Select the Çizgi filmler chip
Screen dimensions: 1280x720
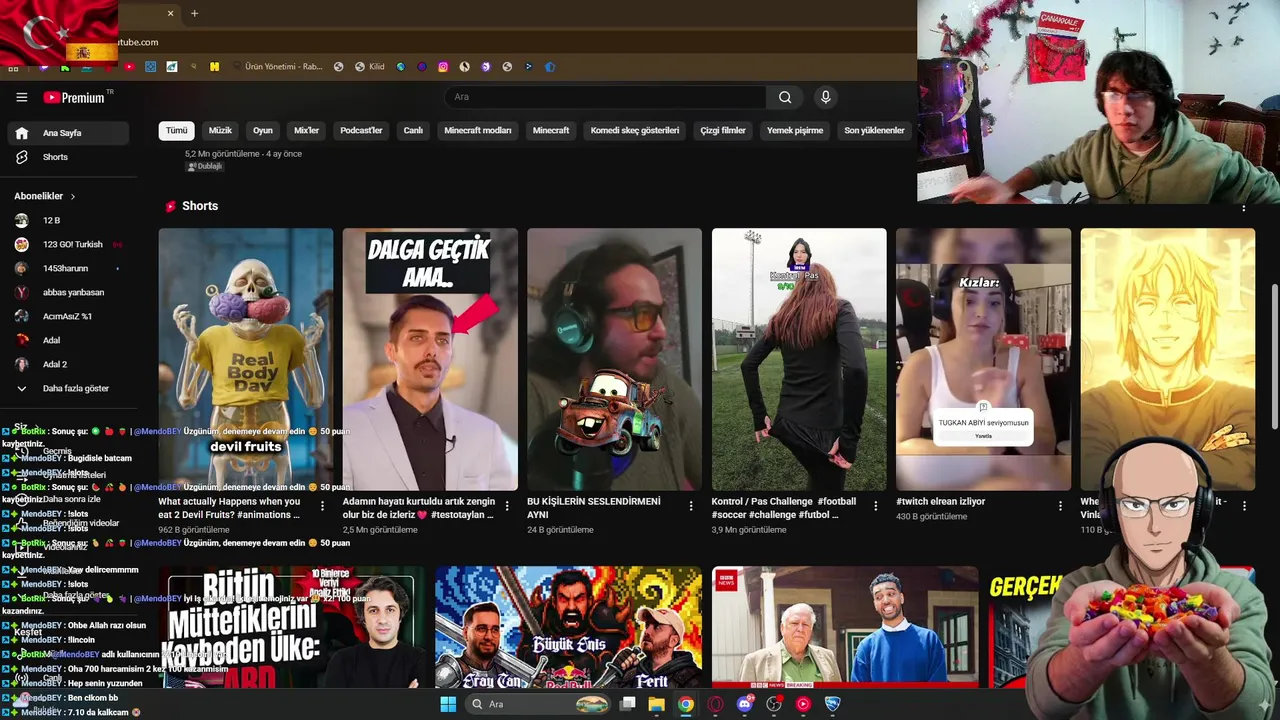point(723,130)
